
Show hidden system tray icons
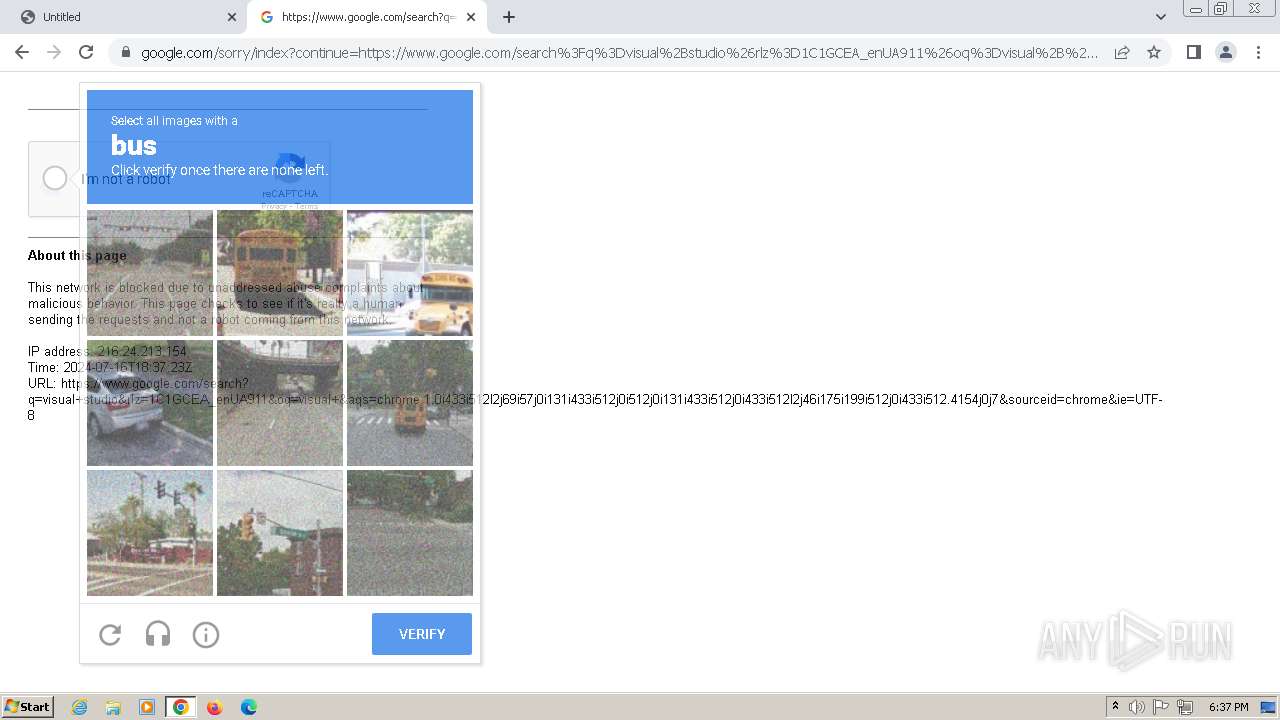[1115, 707]
